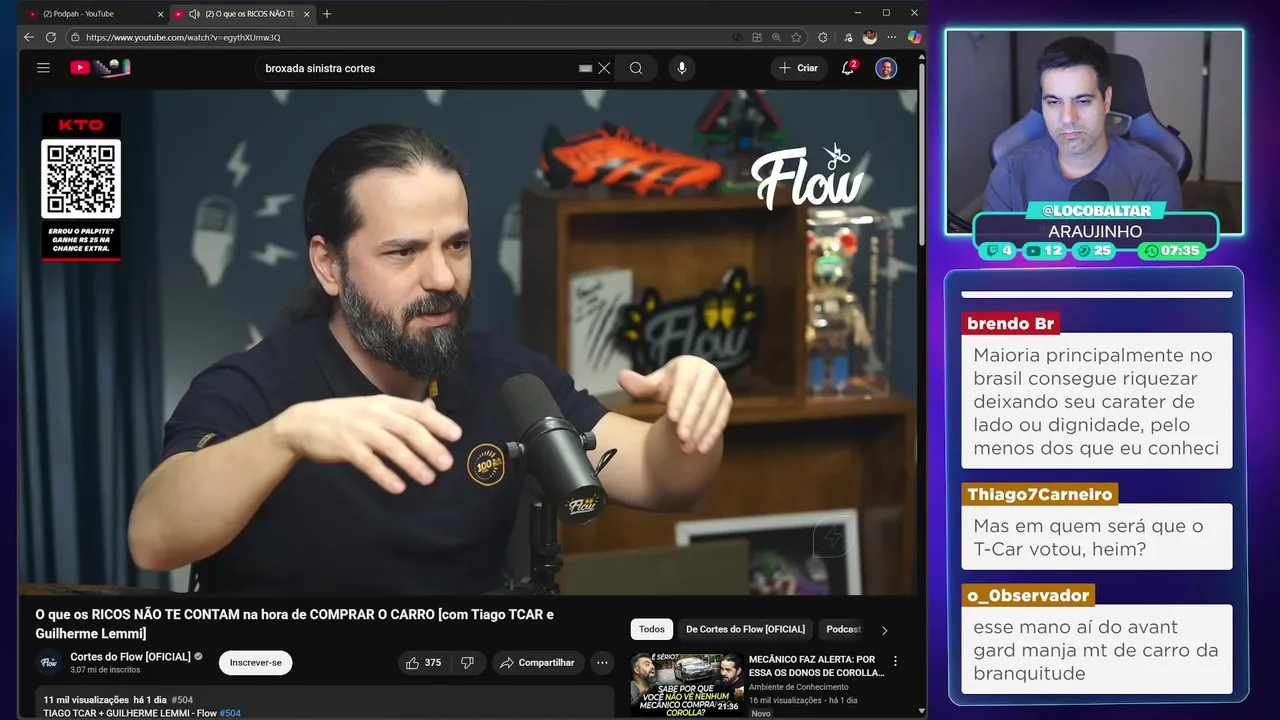Click the 11 mil visualizações description text
Viewport: 1280px width, 720px height.
(x=86, y=700)
